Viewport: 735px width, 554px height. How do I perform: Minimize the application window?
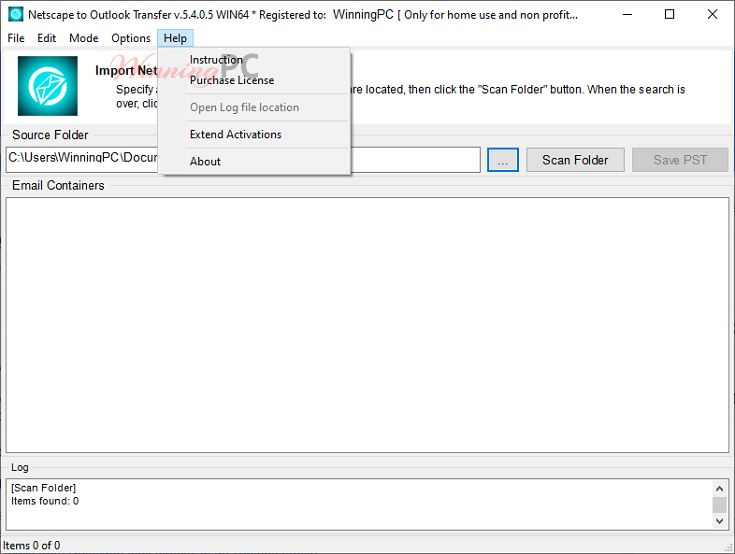(x=627, y=15)
